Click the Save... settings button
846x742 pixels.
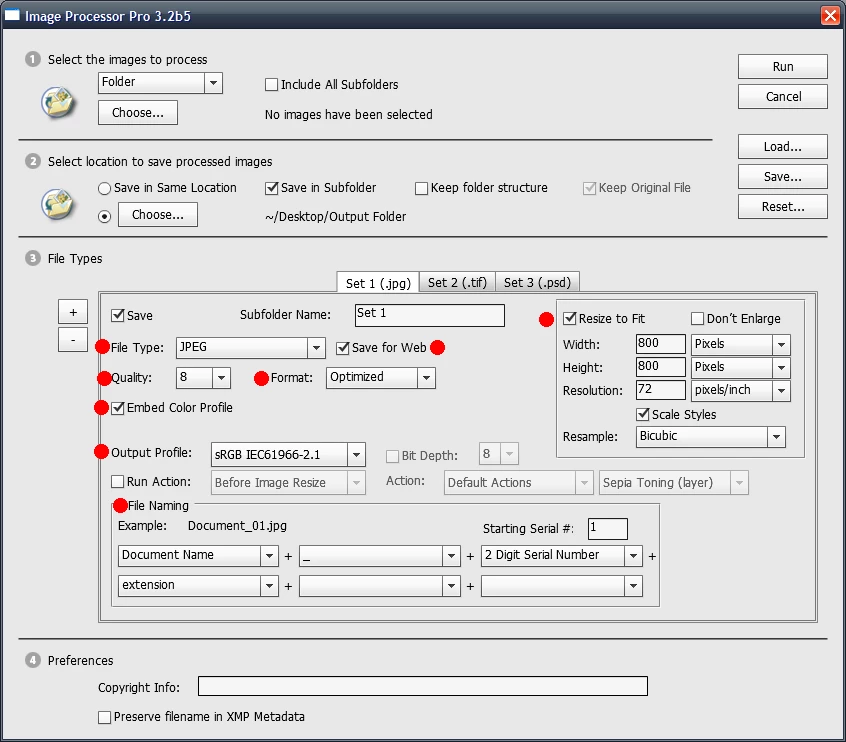(782, 176)
